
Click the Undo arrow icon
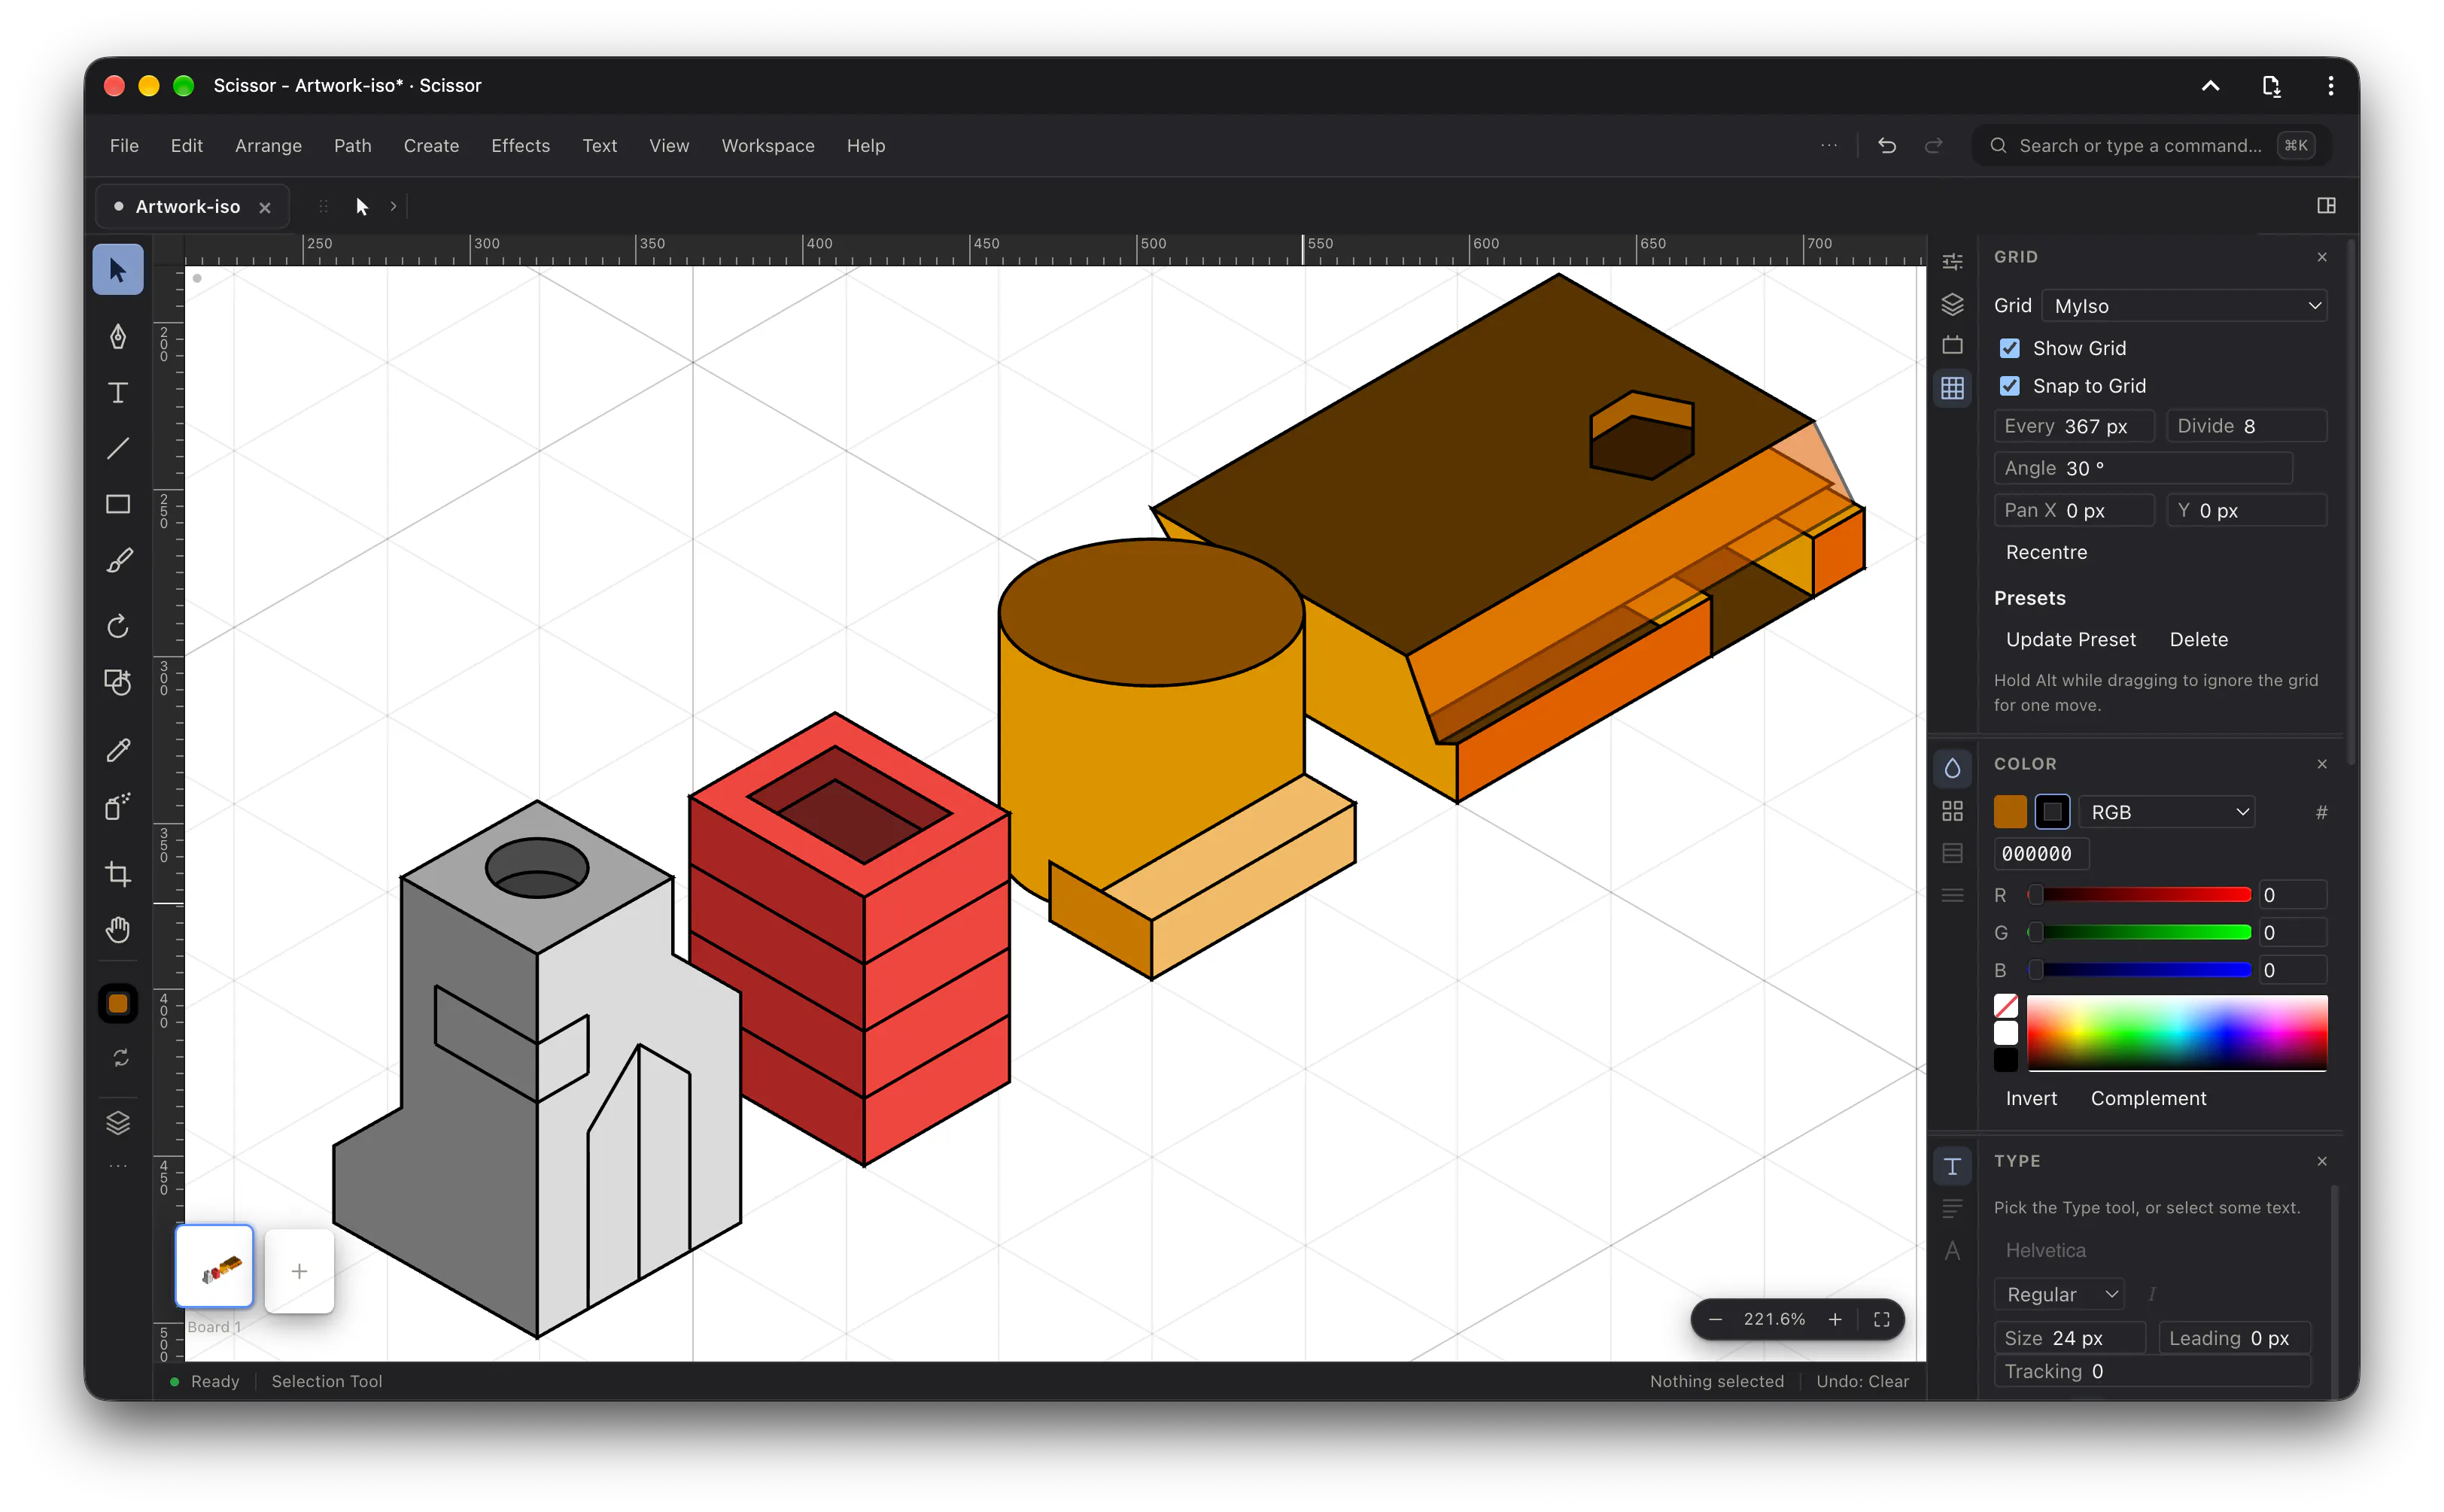point(1887,146)
